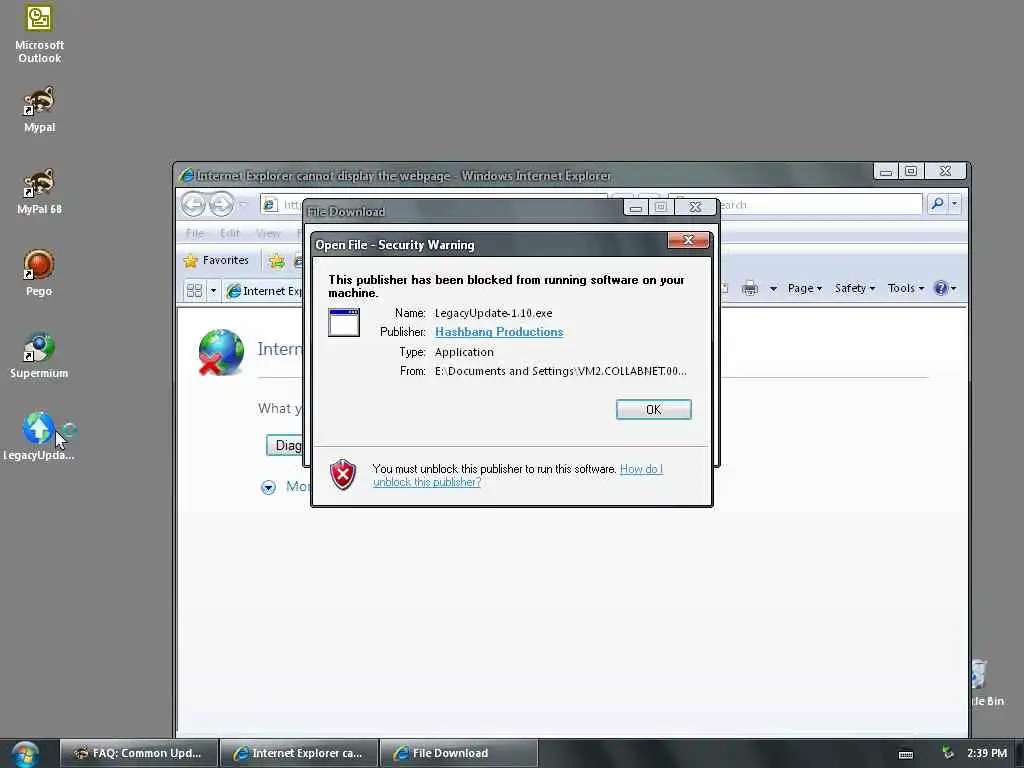This screenshot has width=1024, height=768.
Task: Open the MyPal 68 desktop shortcut
Action: [x=39, y=191]
